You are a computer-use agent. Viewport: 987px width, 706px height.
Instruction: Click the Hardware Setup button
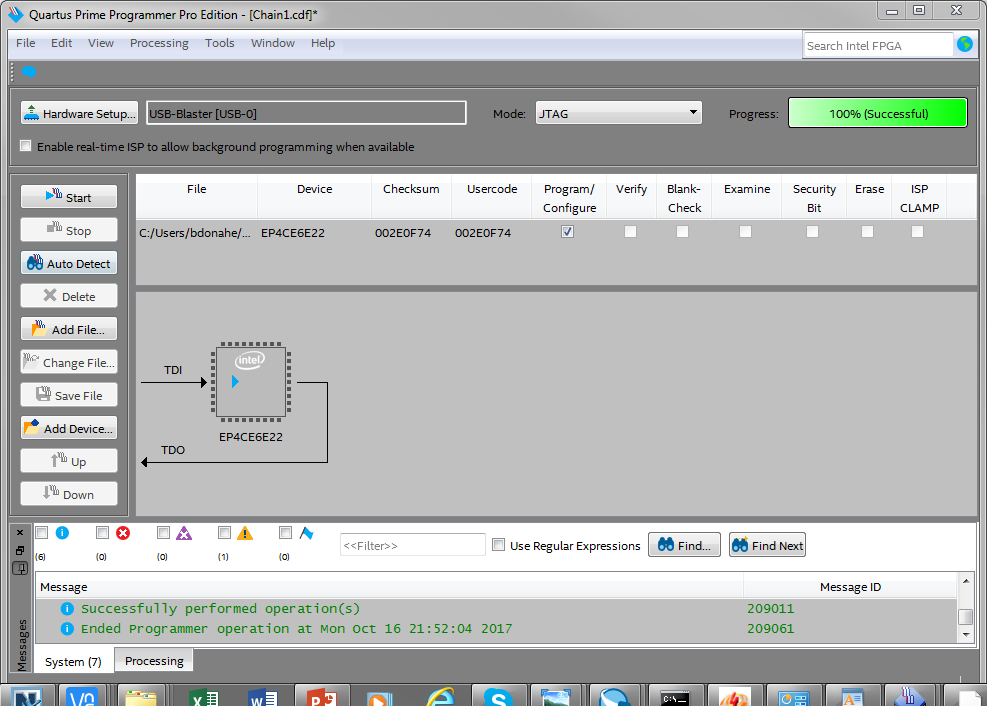(79, 113)
